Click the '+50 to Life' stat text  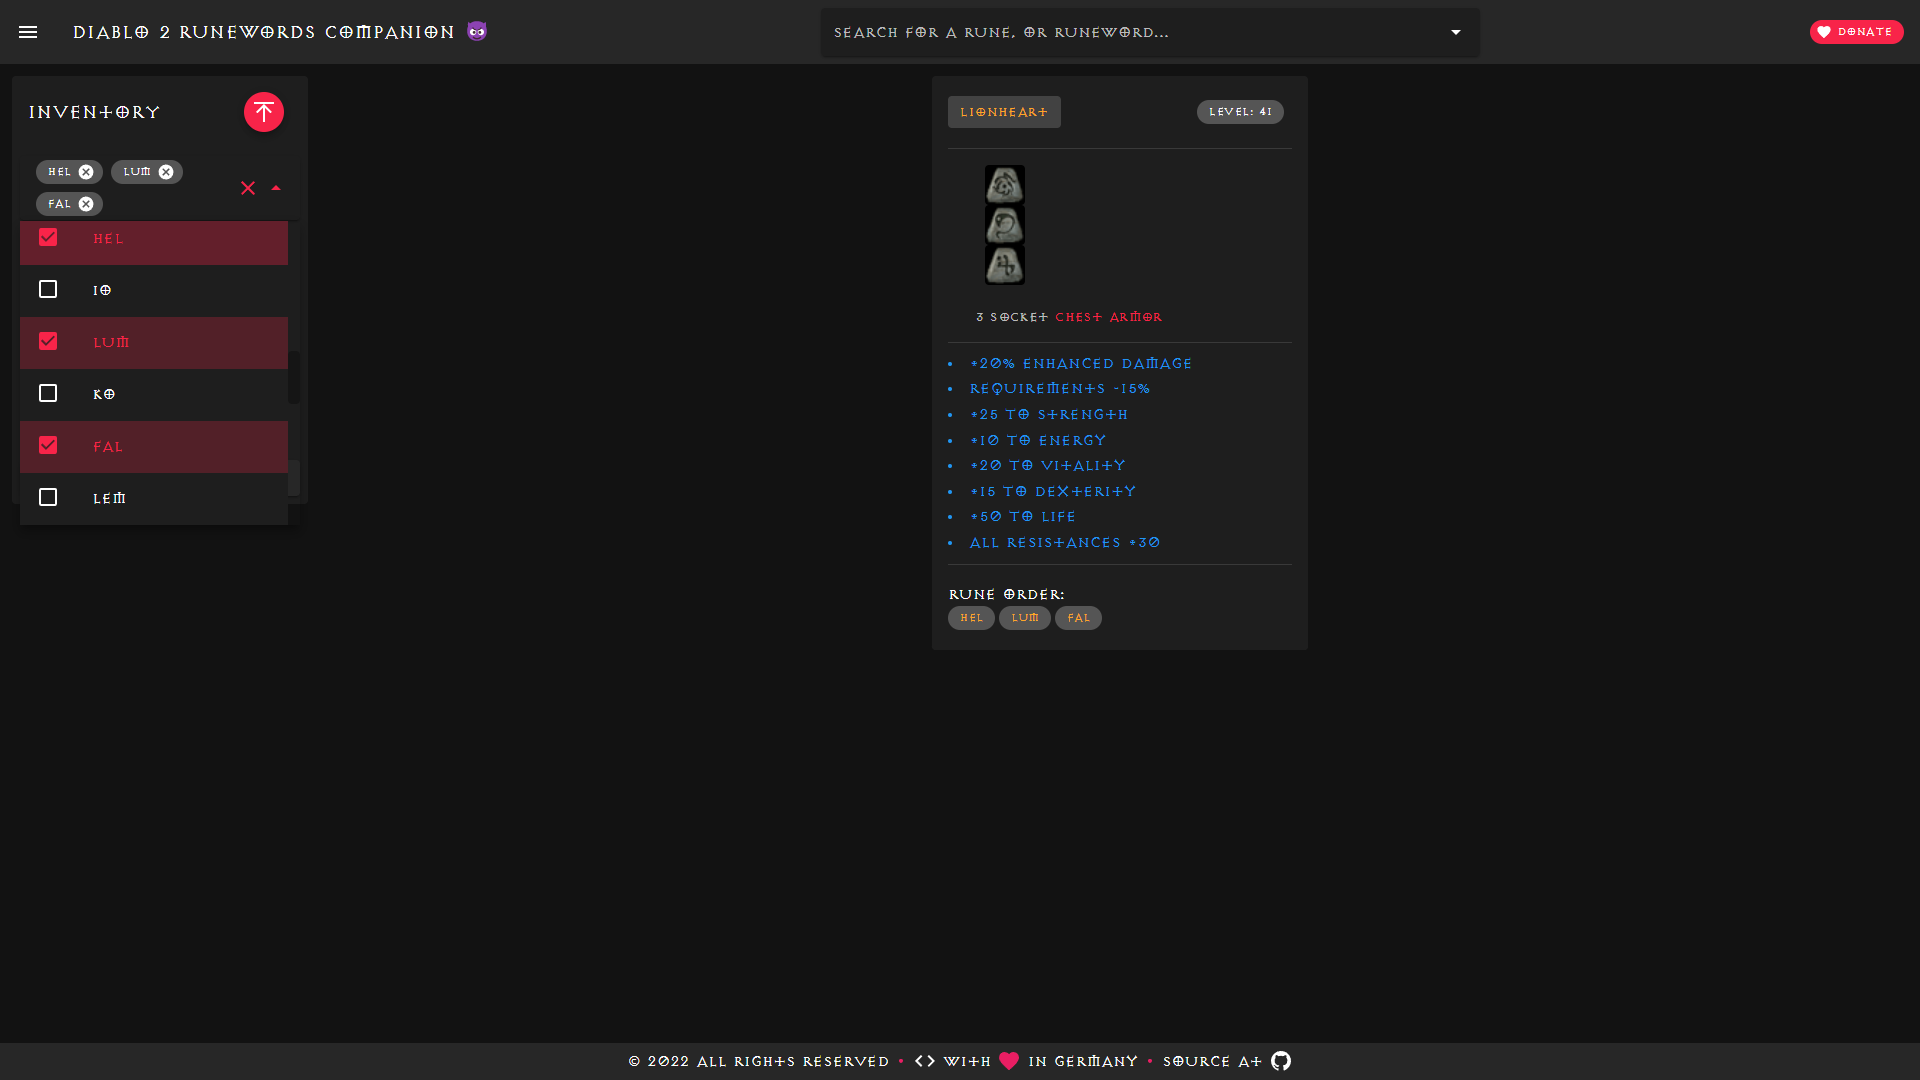pos(1022,517)
